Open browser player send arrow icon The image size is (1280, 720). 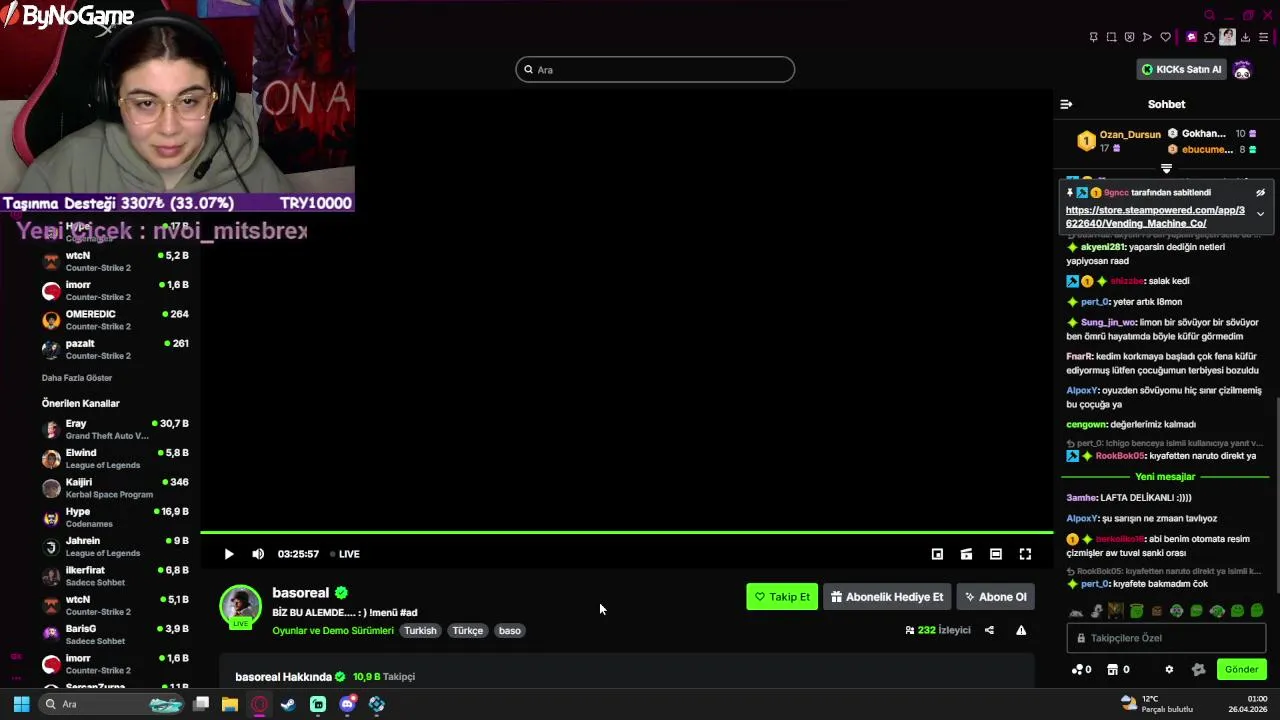coord(1147,37)
